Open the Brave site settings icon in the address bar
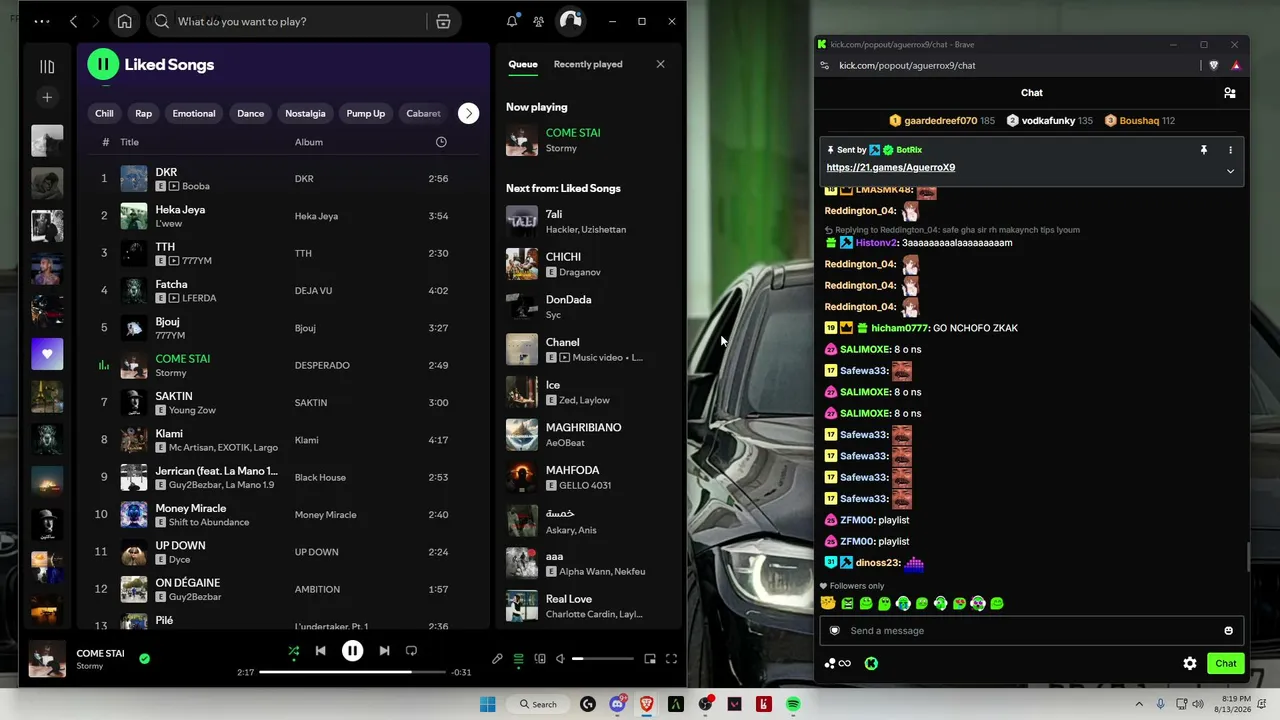The image size is (1280, 720). tap(824, 65)
